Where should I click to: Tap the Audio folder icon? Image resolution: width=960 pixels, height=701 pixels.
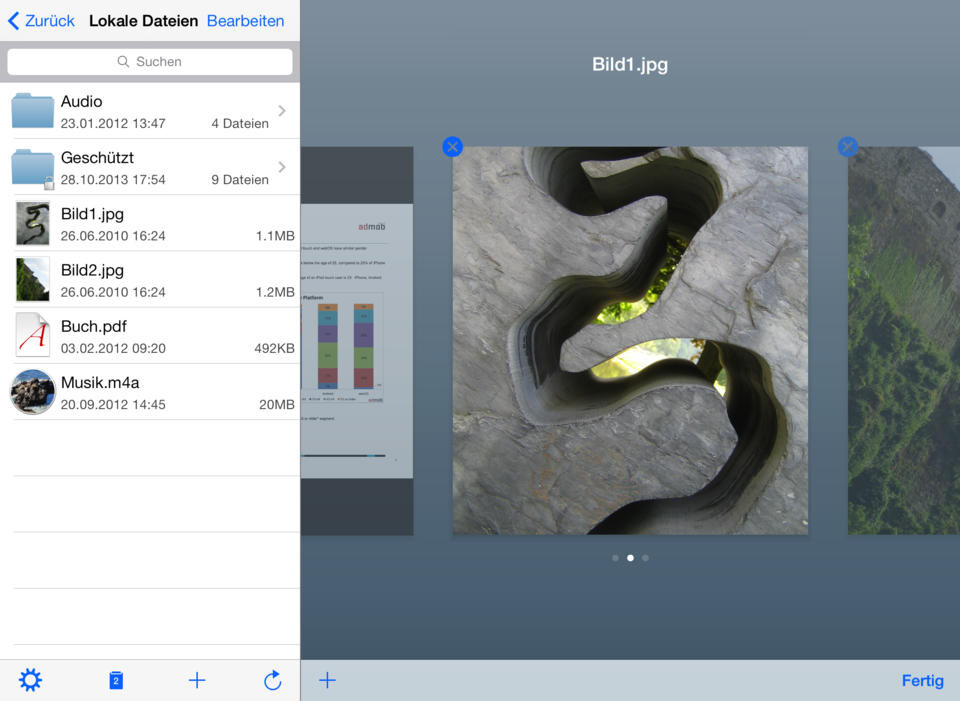pos(32,110)
